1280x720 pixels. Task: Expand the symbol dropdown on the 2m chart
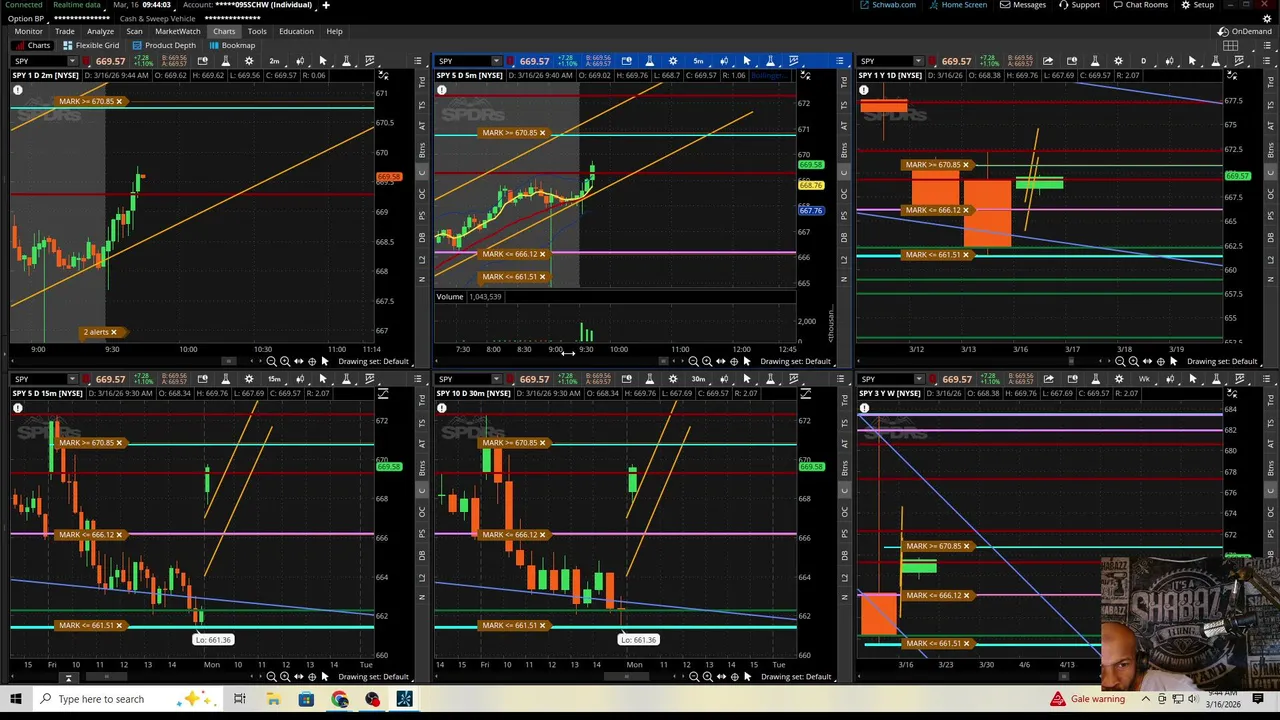[x=72, y=61]
